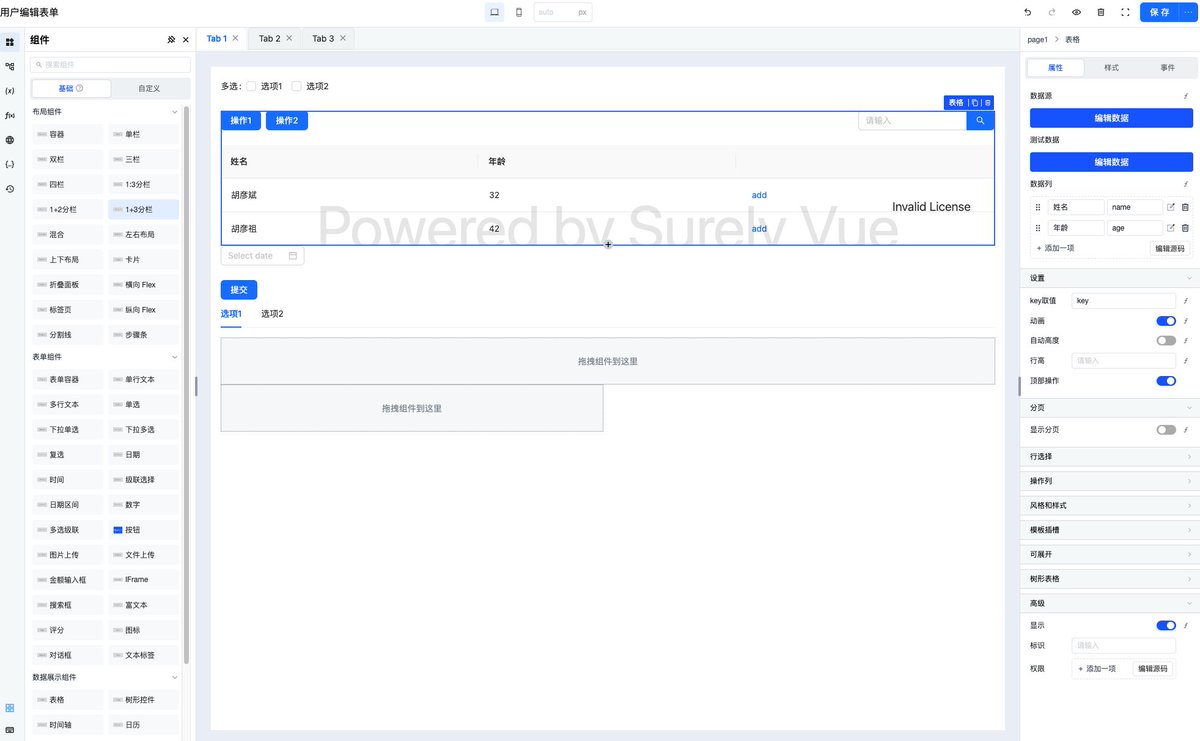Delete the 姓名 column with trash icon
This screenshot has height=741, width=1200.
pos(1185,207)
